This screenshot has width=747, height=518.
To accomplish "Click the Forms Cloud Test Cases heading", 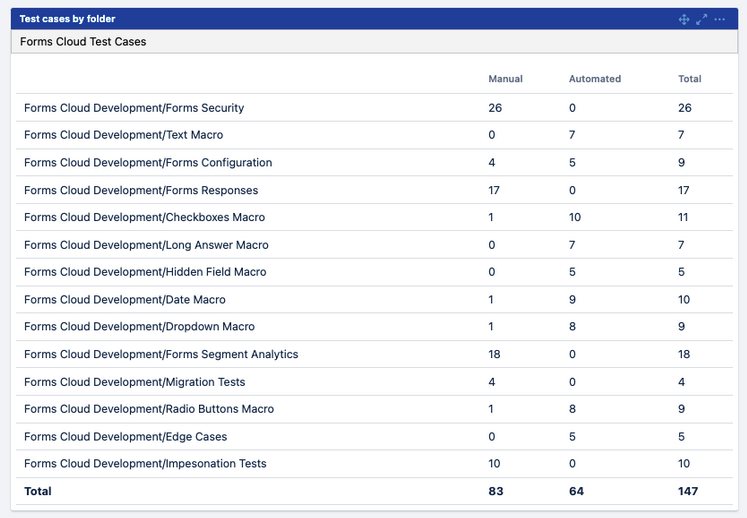I will coord(83,42).
